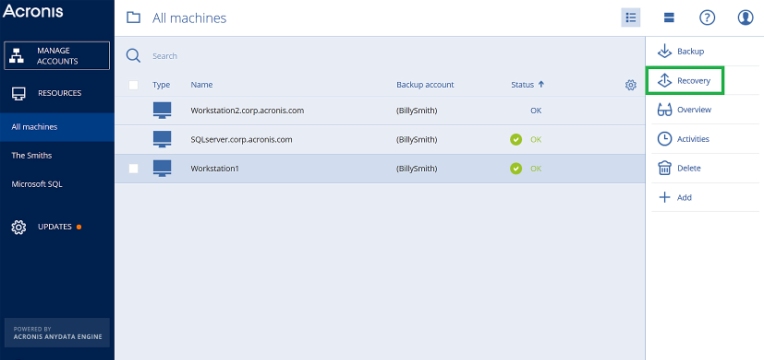Open Activities action
This screenshot has height=360, width=764.
tap(693, 139)
